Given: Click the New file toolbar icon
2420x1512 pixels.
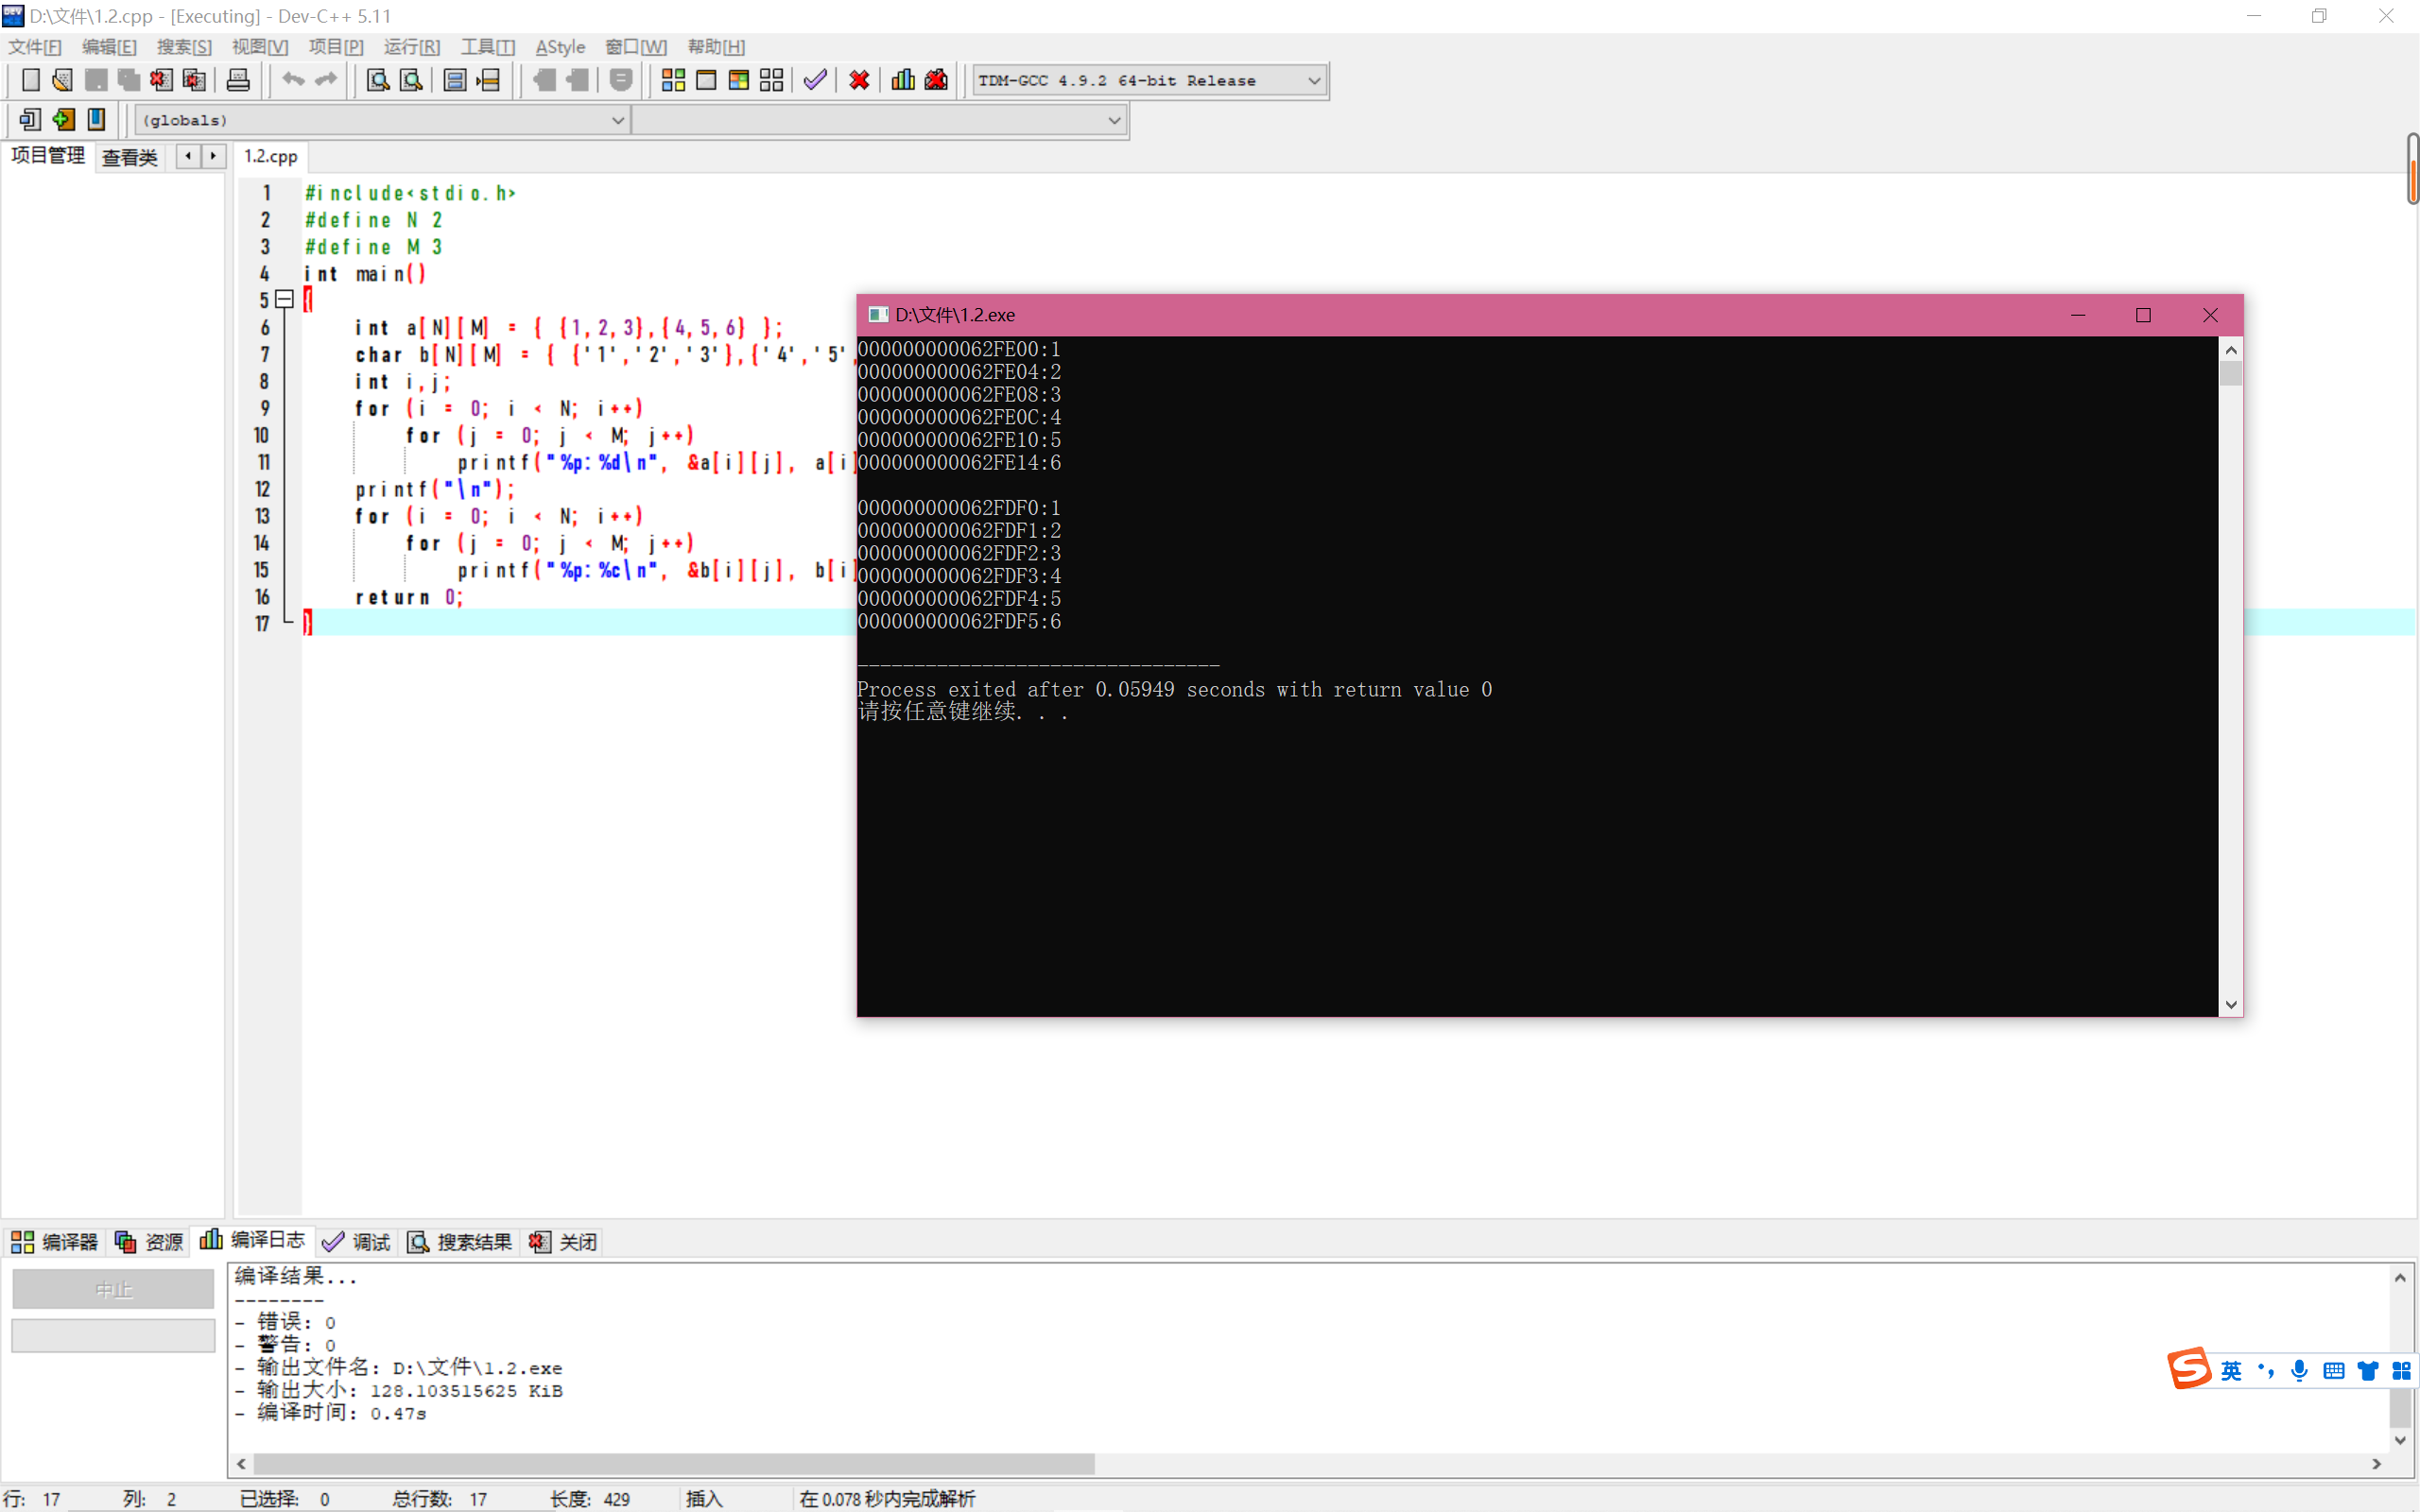Looking at the screenshot, I should tap(30, 80).
